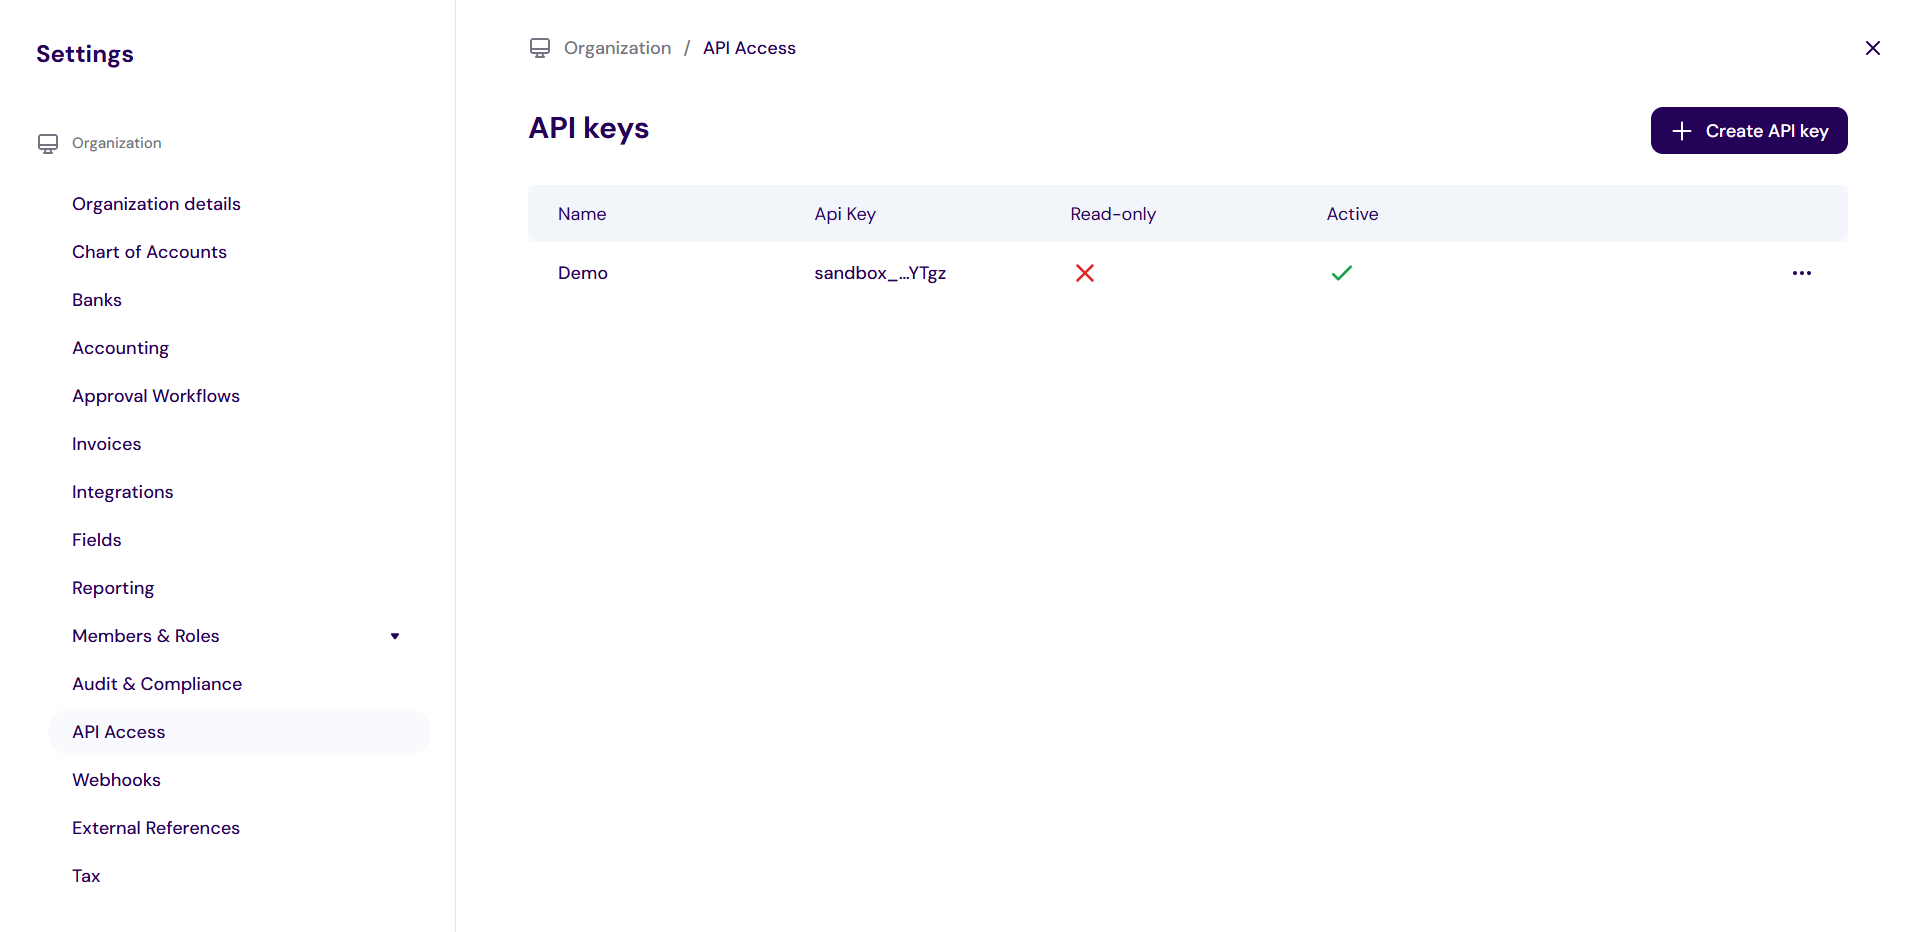The height and width of the screenshot is (932, 1920).
Task: Click the Demo API key name
Action: point(582,273)
